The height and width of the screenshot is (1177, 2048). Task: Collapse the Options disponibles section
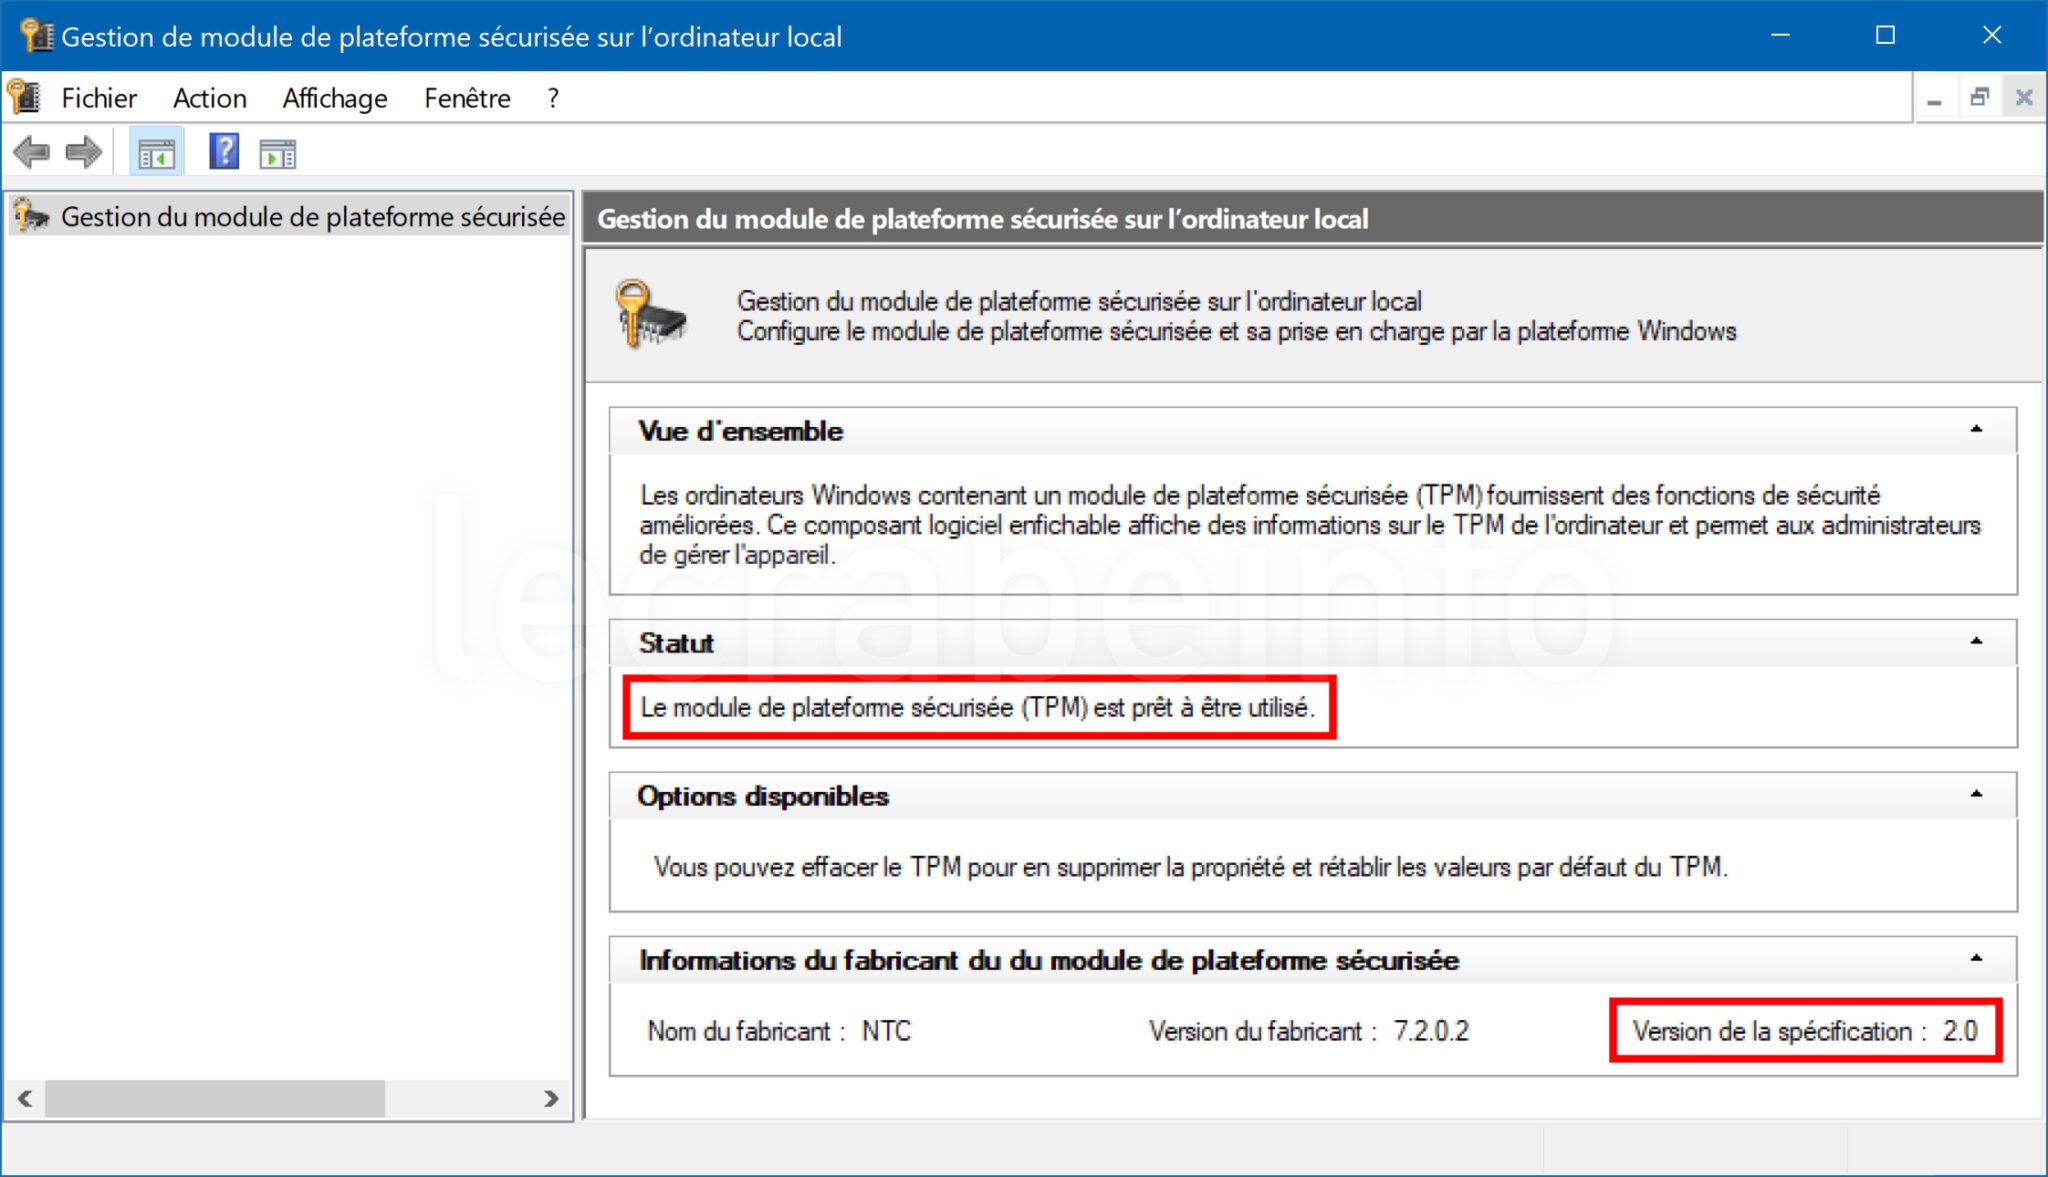(x=1976, y=795)
